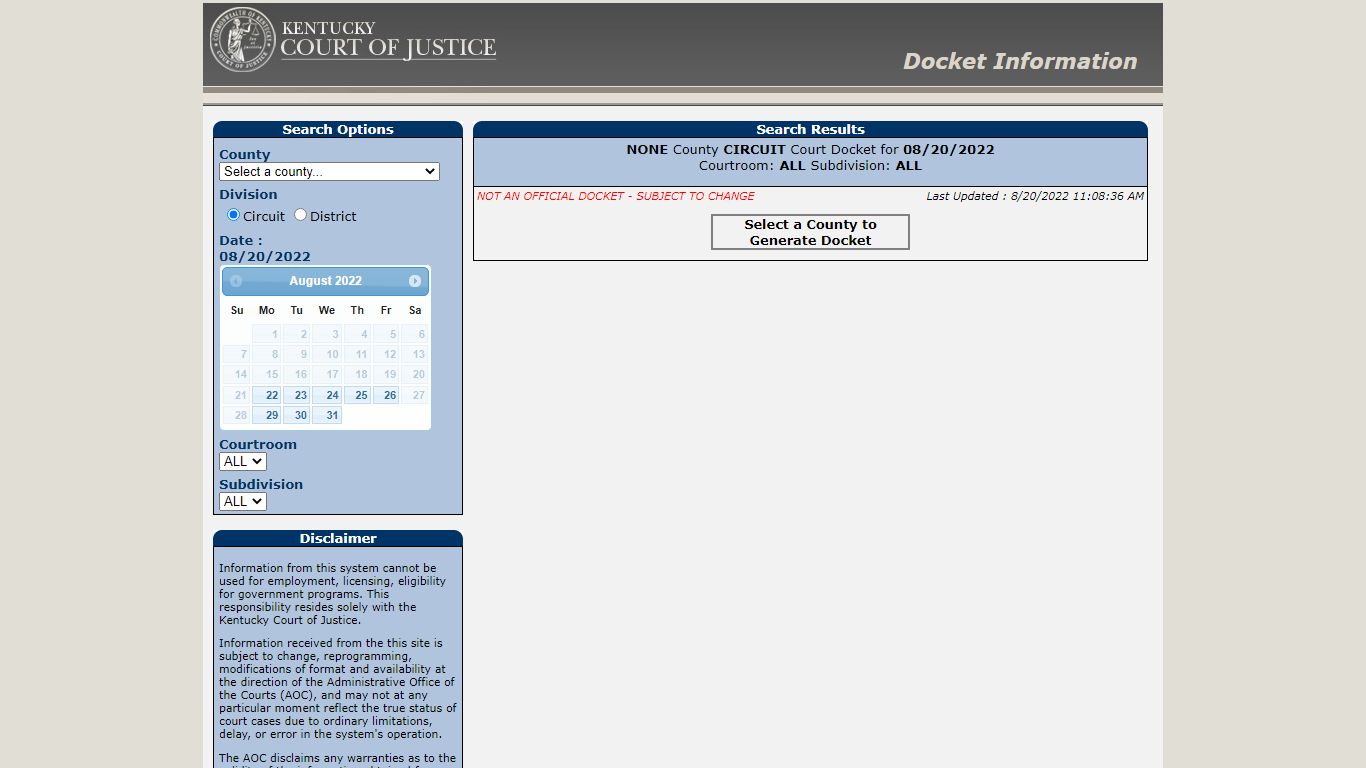Open the County selection dropdown
This screenshot has height=768, width=1366.
click(329, 171)
